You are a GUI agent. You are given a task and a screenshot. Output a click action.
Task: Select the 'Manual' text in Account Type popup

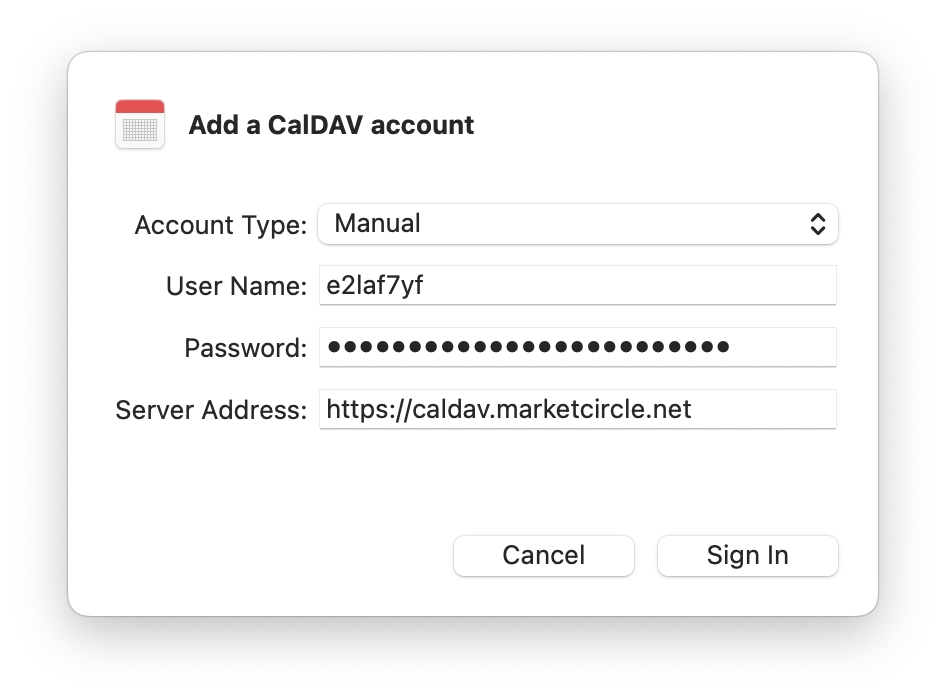pos(377,224)
